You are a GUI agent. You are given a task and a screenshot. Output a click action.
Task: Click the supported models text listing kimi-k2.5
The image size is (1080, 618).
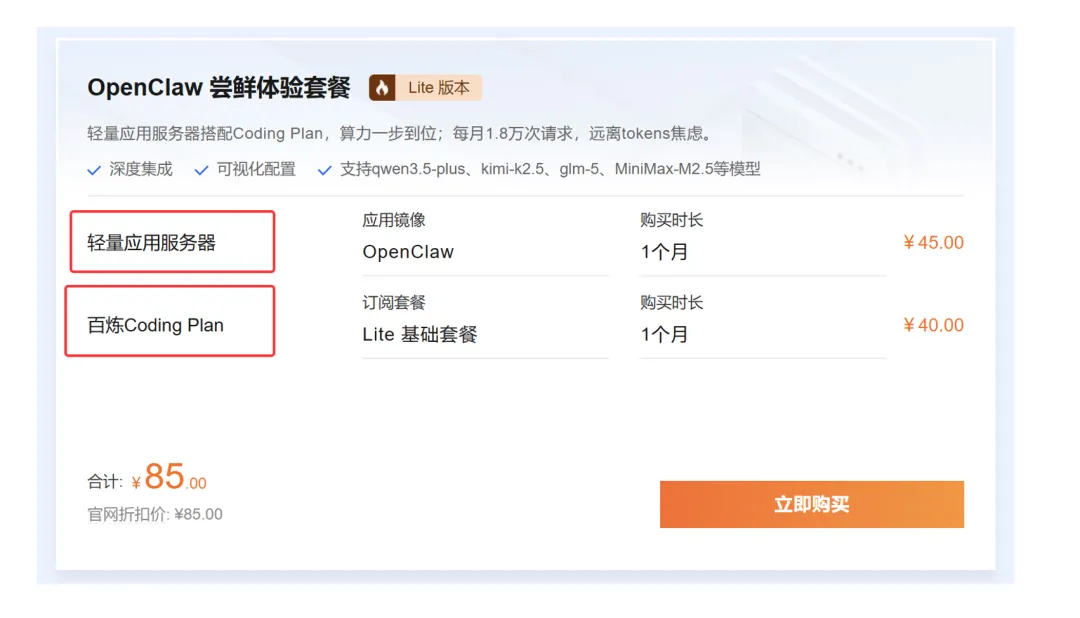(550, 169)
